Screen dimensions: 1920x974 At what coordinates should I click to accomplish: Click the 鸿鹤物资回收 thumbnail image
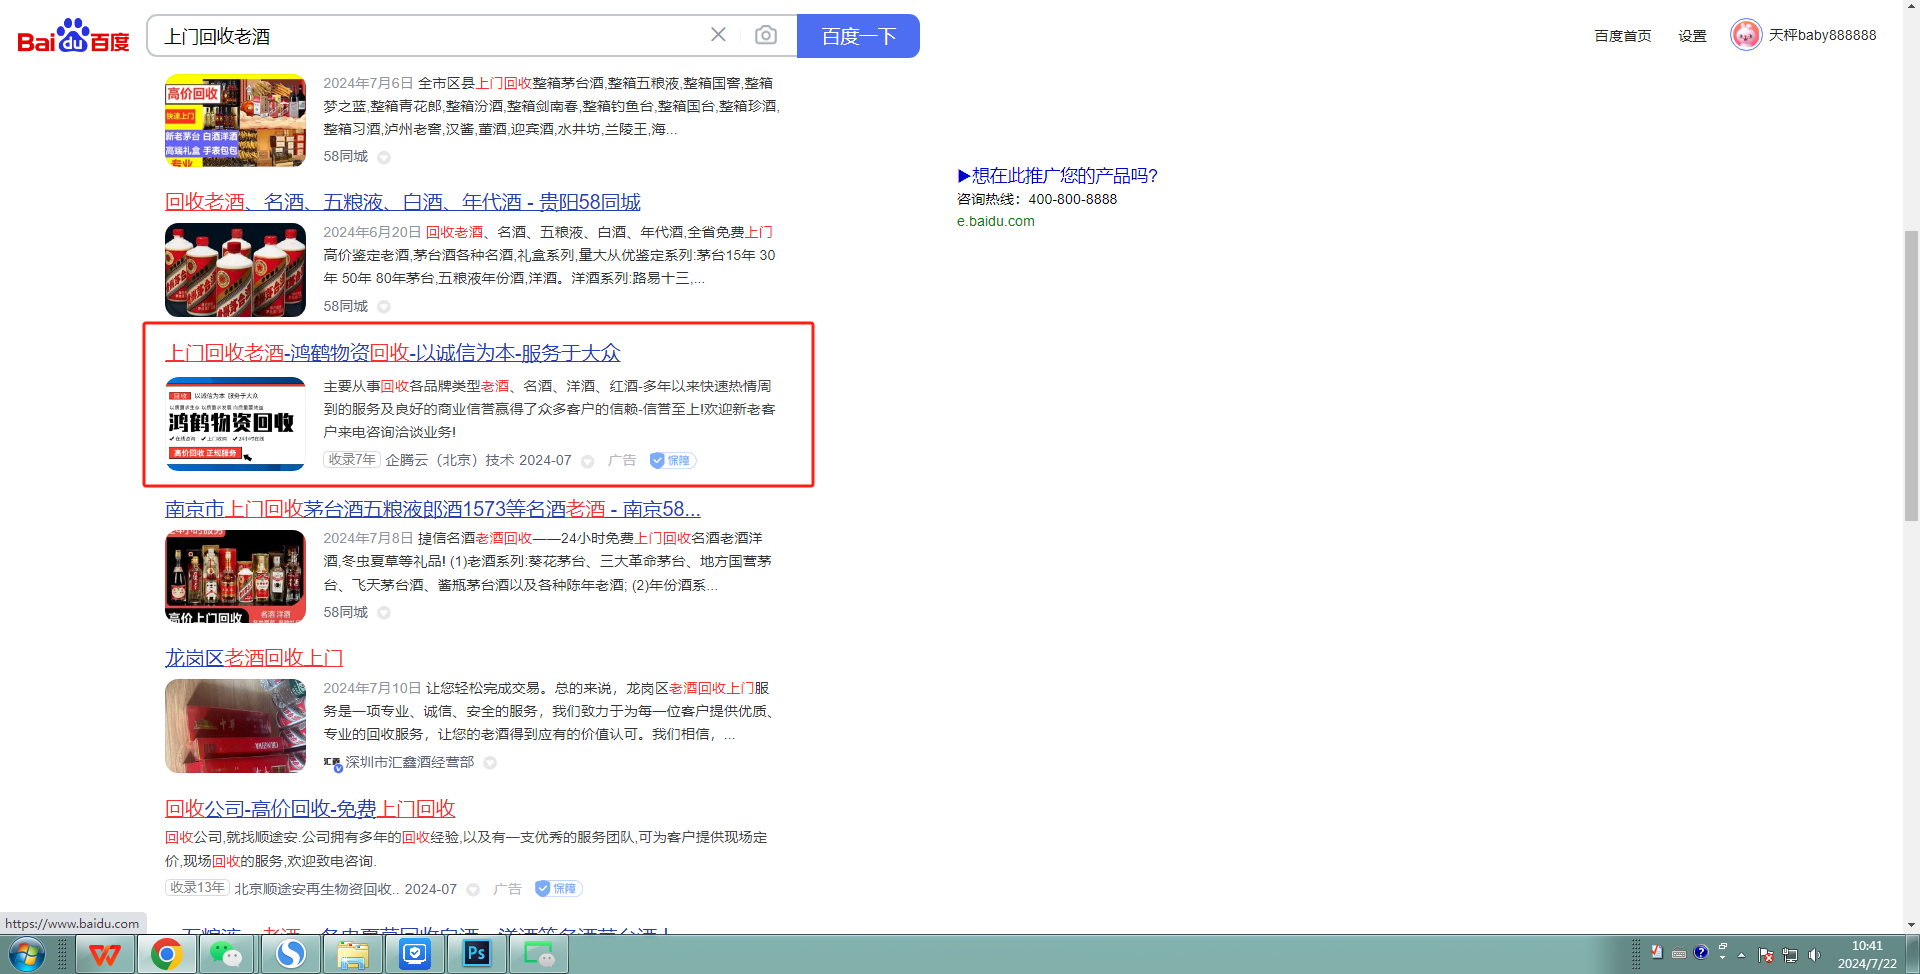pyautogui.click(x=236, y=424)
